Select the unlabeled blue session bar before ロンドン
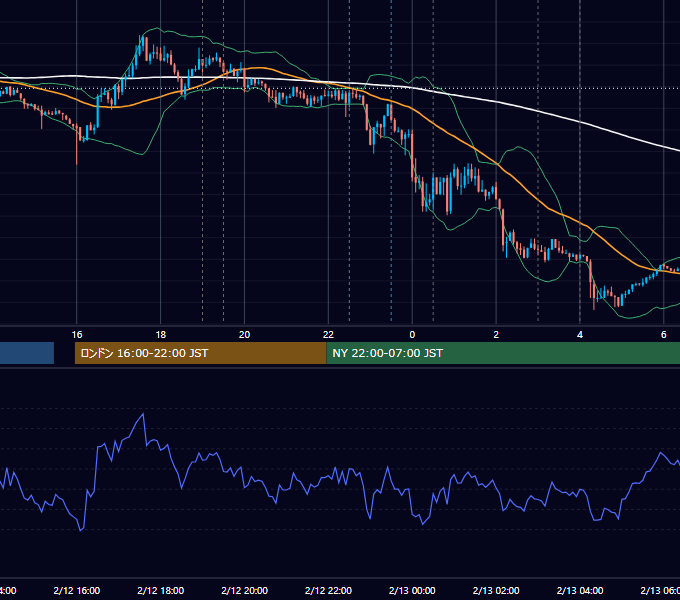 coord(27,353)
